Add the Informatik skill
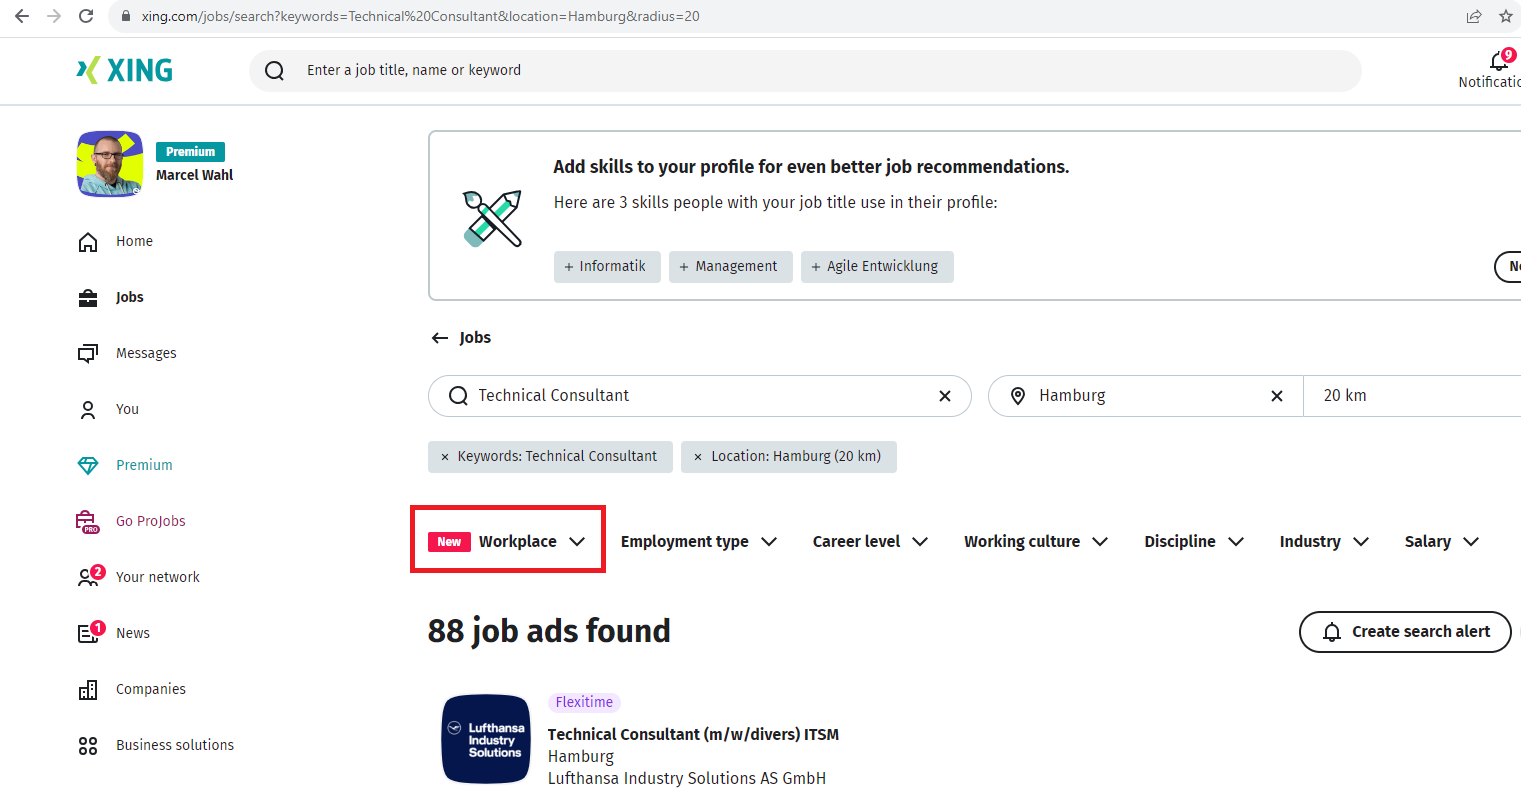Viewport: 1521px width, 791px height. click(607, 267)
